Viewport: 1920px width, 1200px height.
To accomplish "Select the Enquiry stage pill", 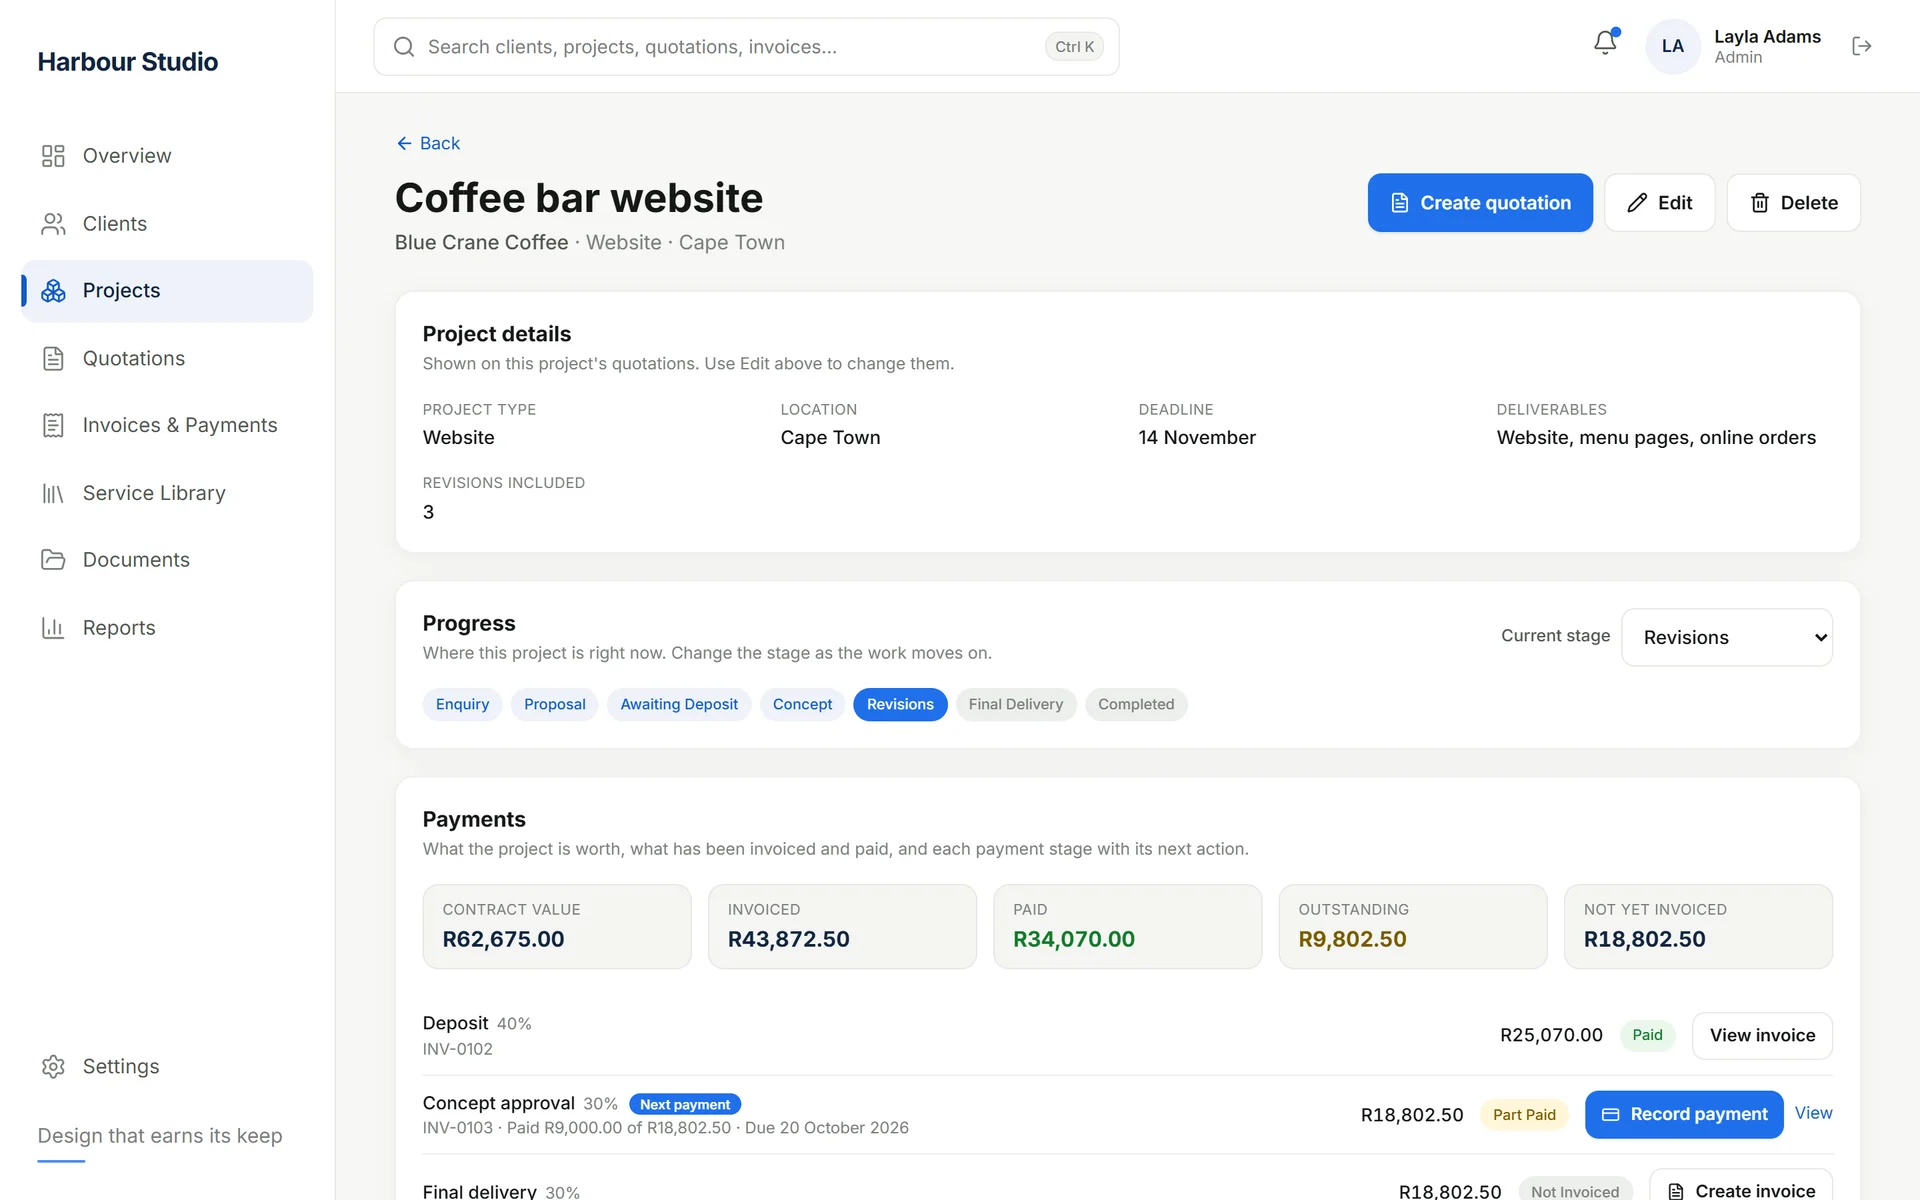I will (x=462, y=705).
